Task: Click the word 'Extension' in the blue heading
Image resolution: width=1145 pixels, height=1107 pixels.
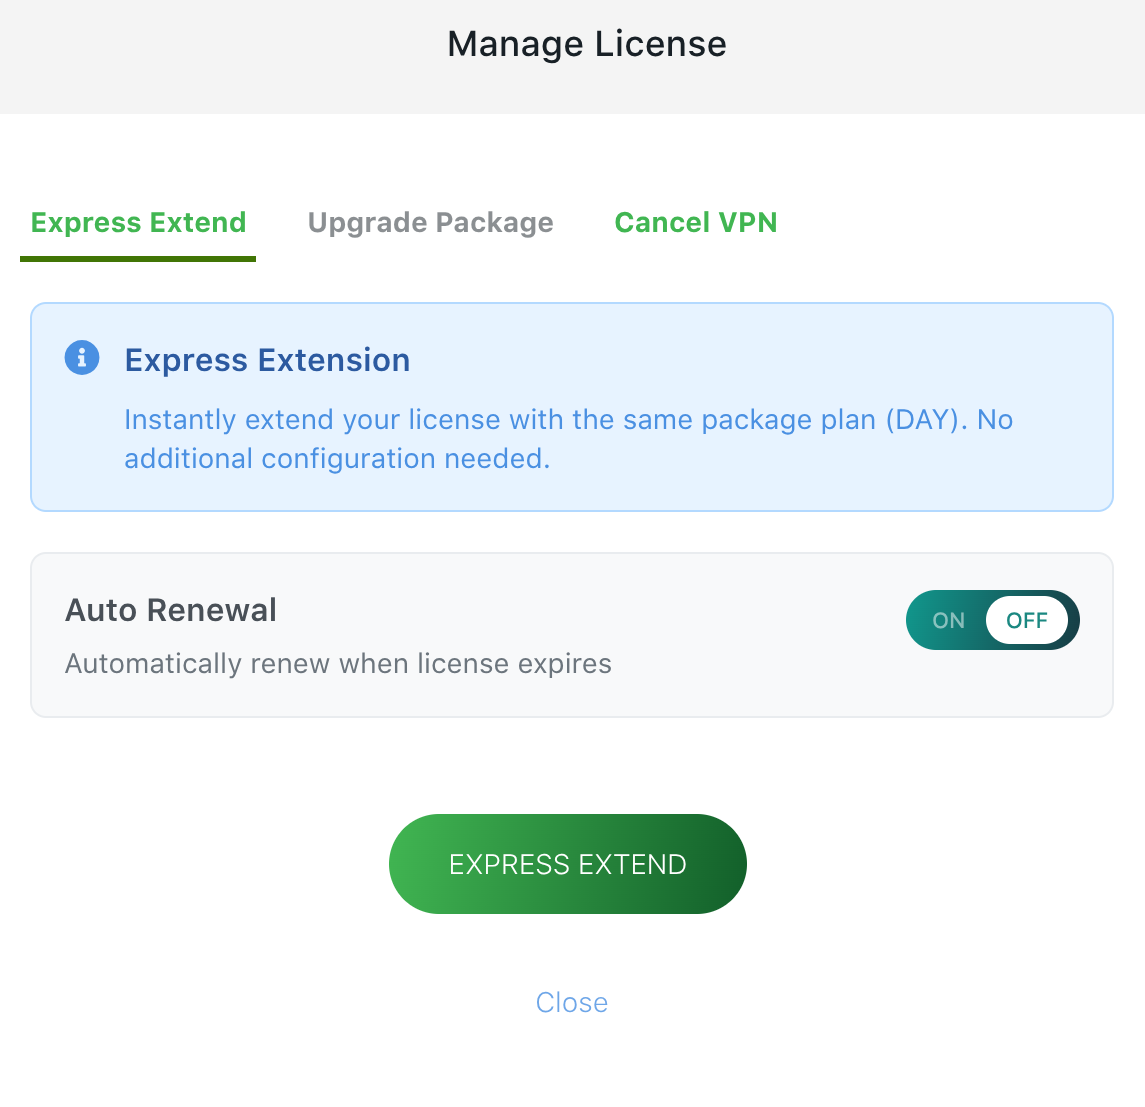Action: [x=334, y=360]
